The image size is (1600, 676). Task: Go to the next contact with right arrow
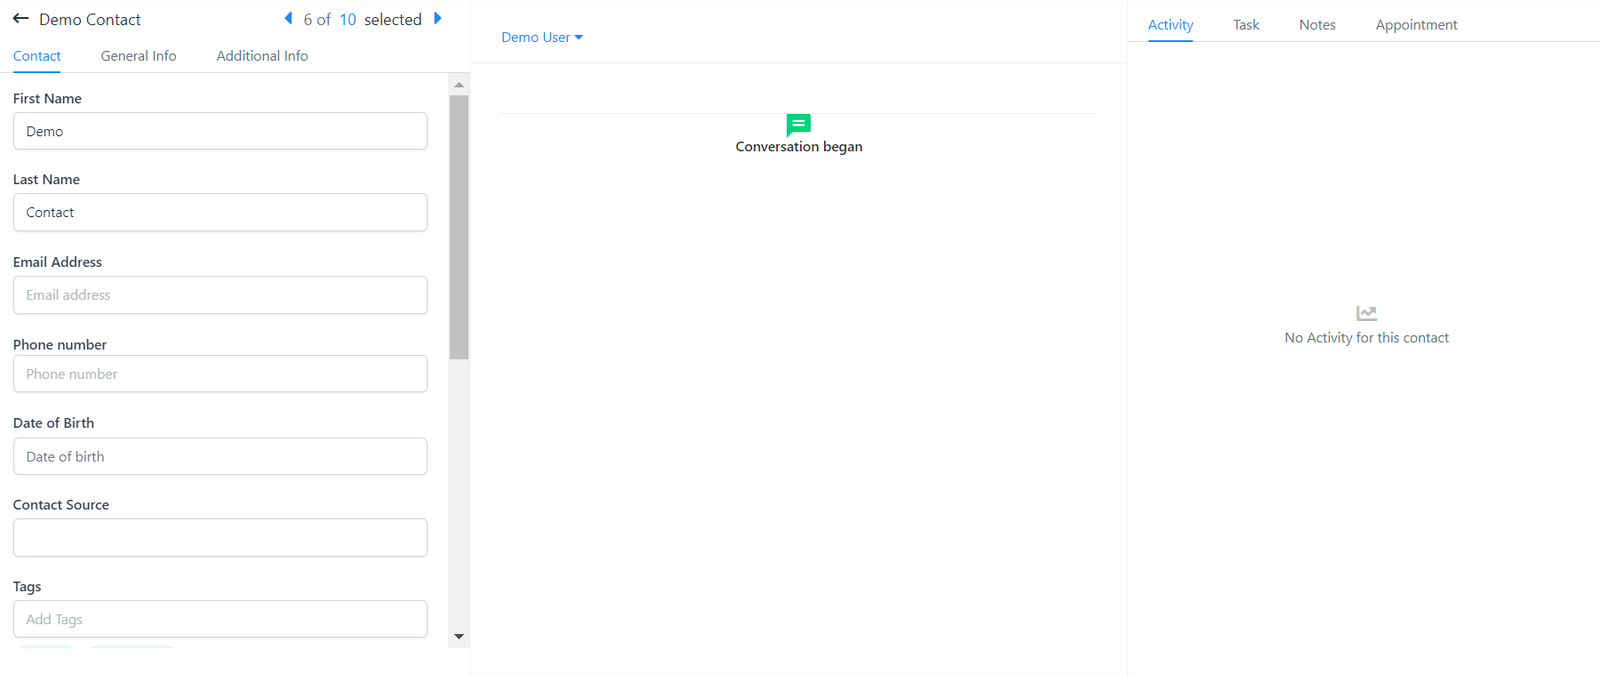(437, 19)
